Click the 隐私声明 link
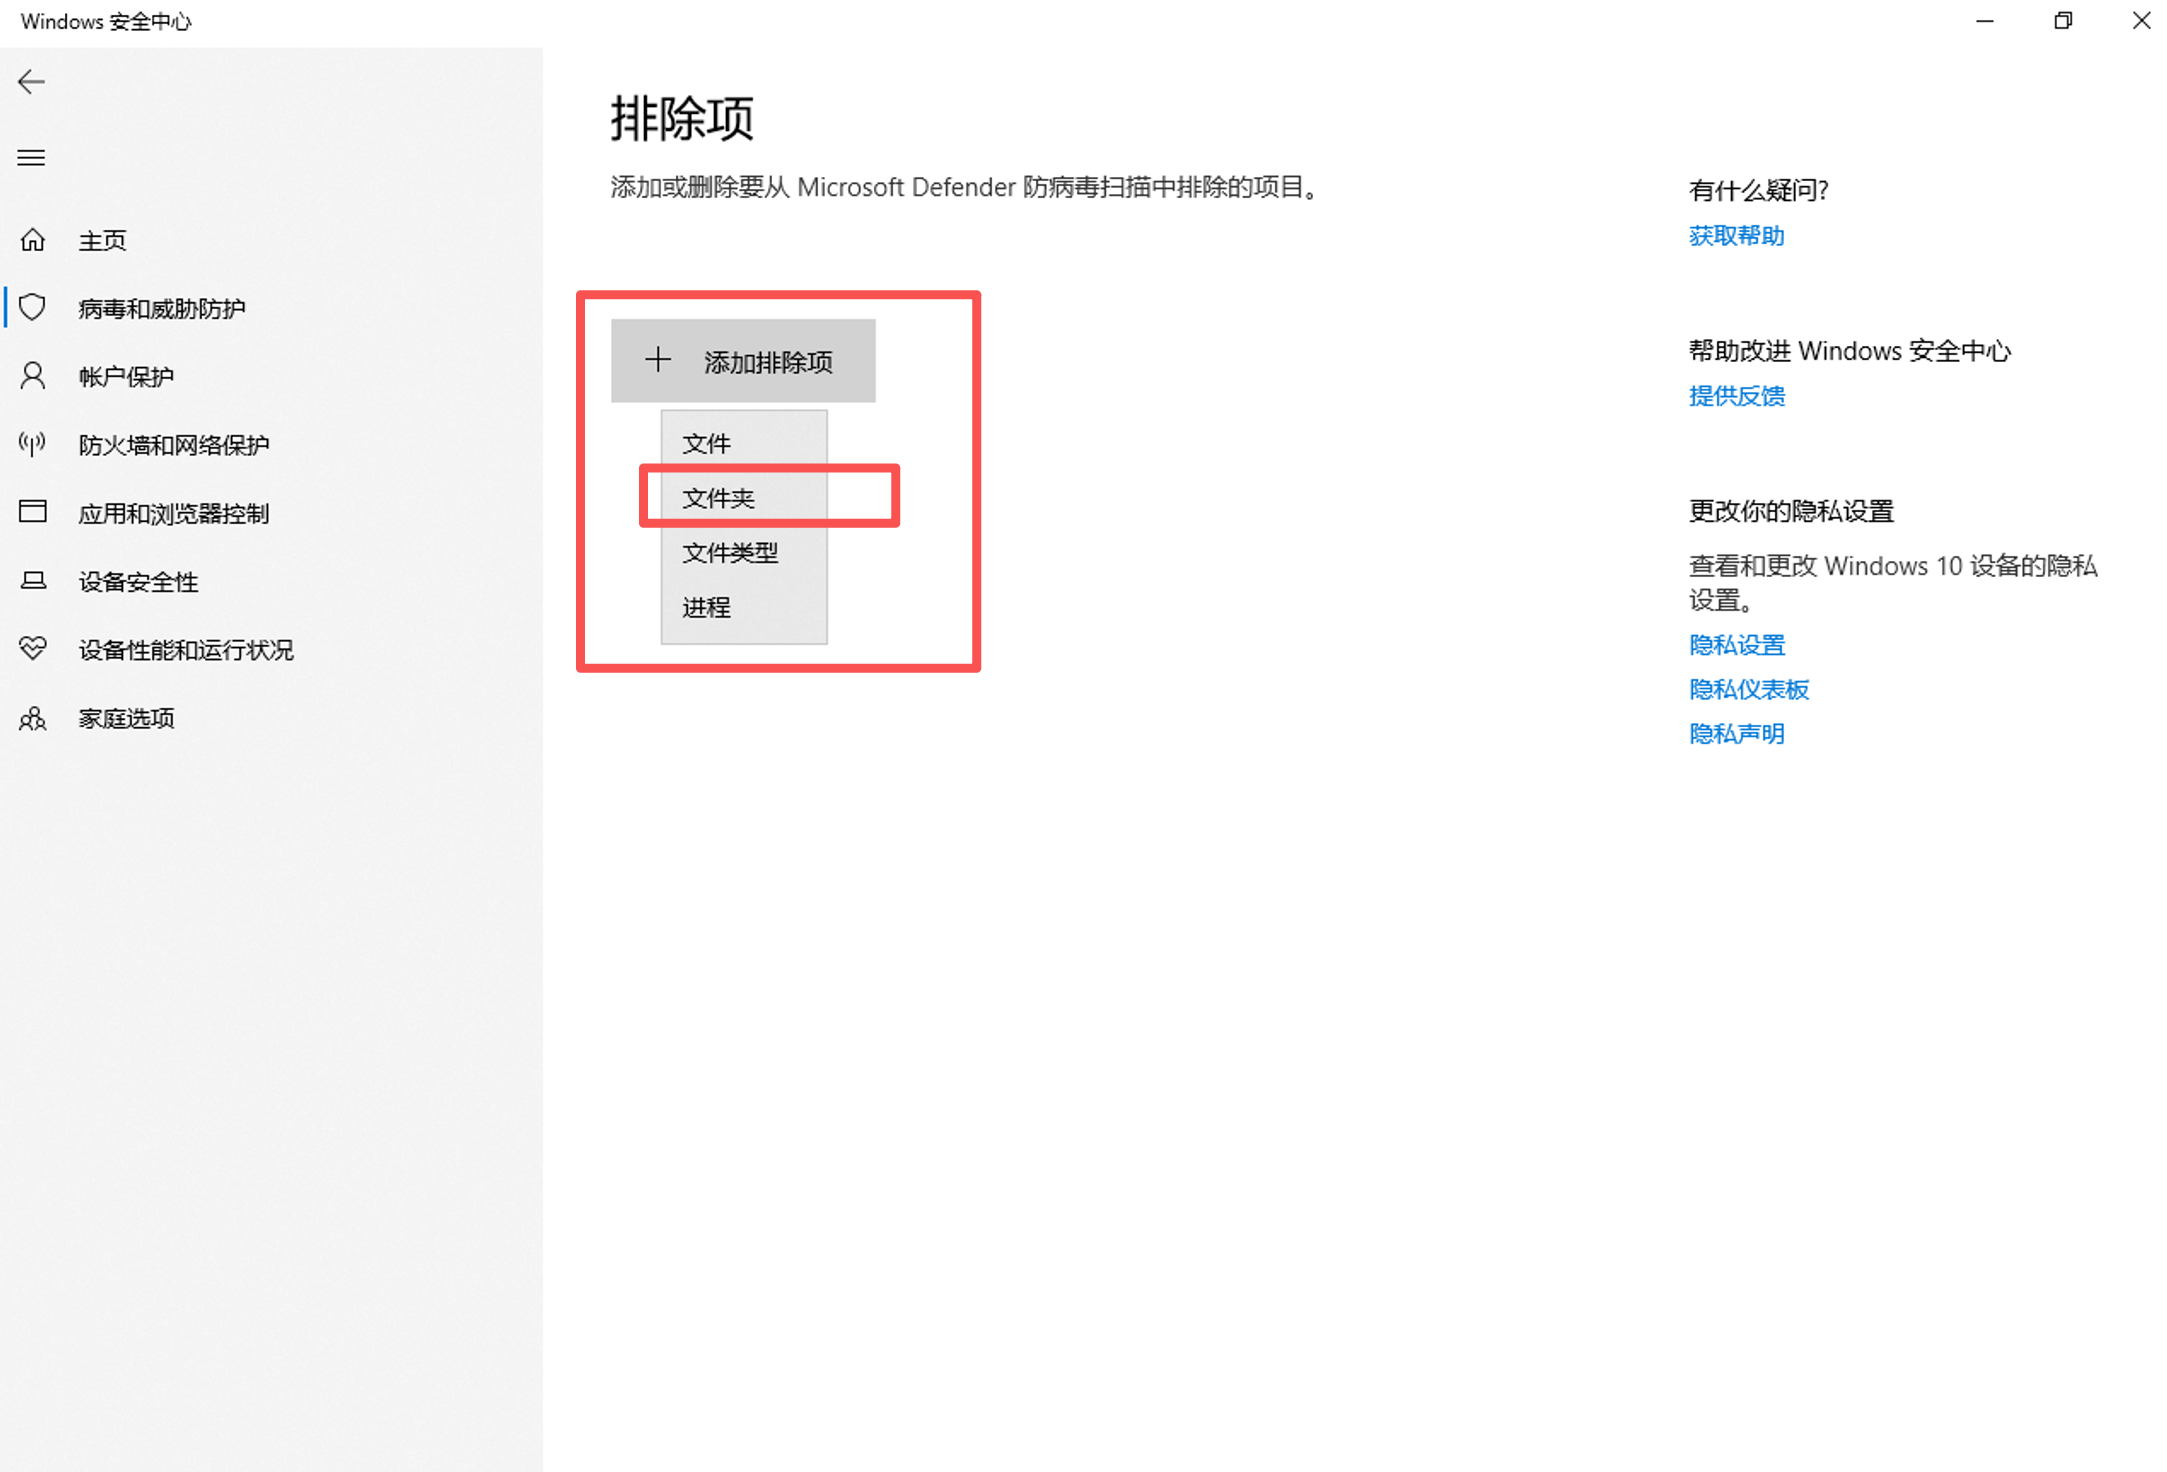Screen dimensions: 2167x1472 1737,734
